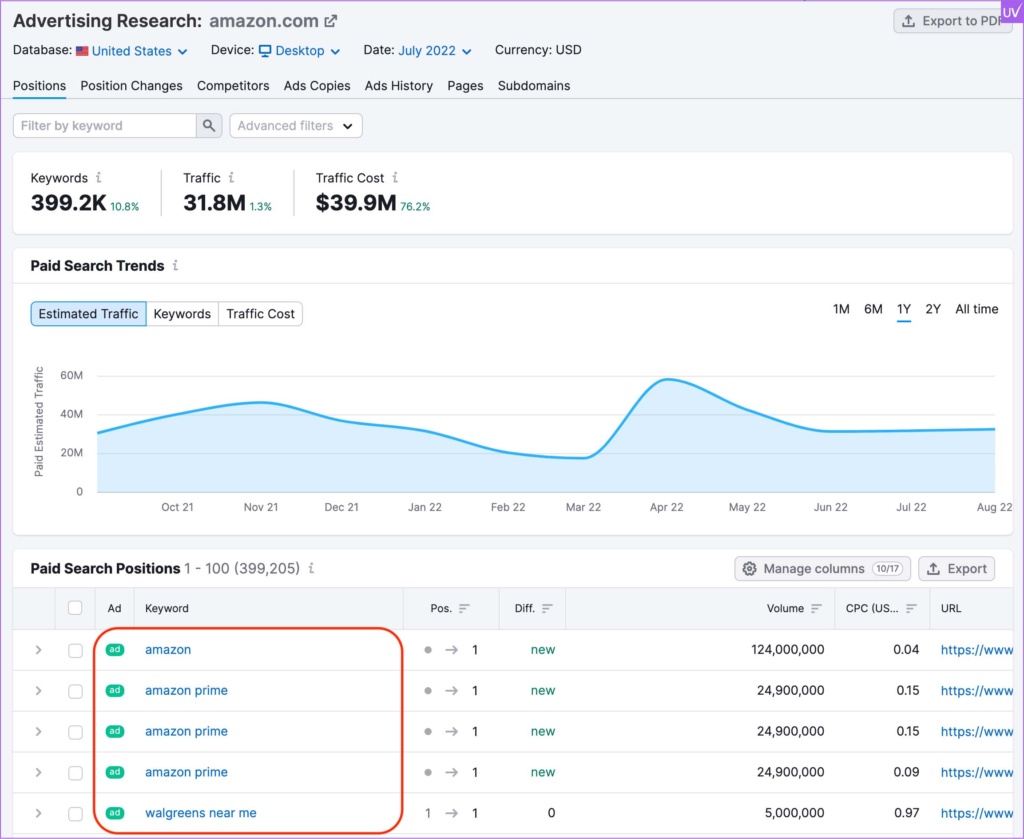The width and height of the screenshot is (1024, 839).
Task: Open the Ads Copies tab
Action: (x=317, y=86)
